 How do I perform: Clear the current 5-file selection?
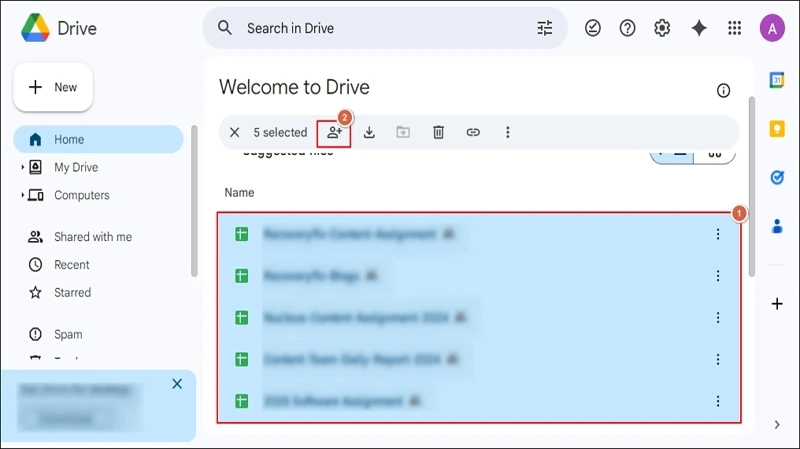[235, 133]
